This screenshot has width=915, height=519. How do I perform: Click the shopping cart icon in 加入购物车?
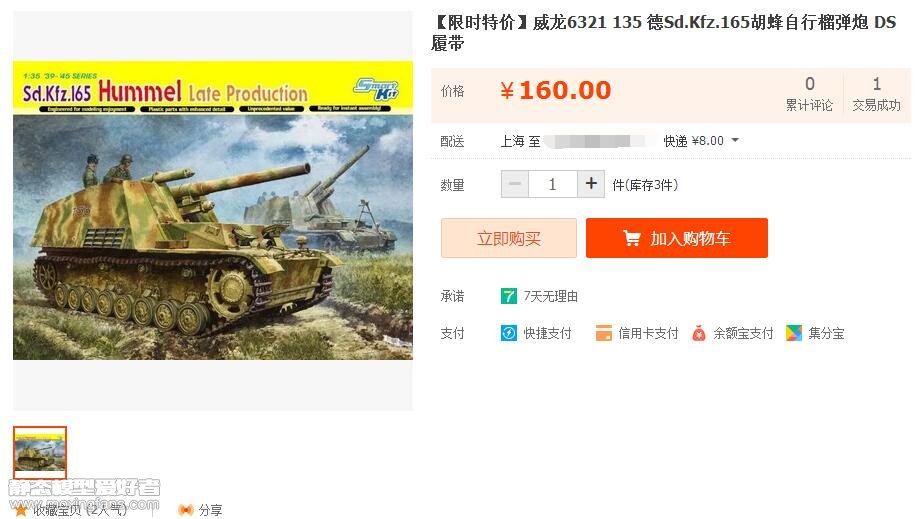pyautogui.click(x=632, y=238)
